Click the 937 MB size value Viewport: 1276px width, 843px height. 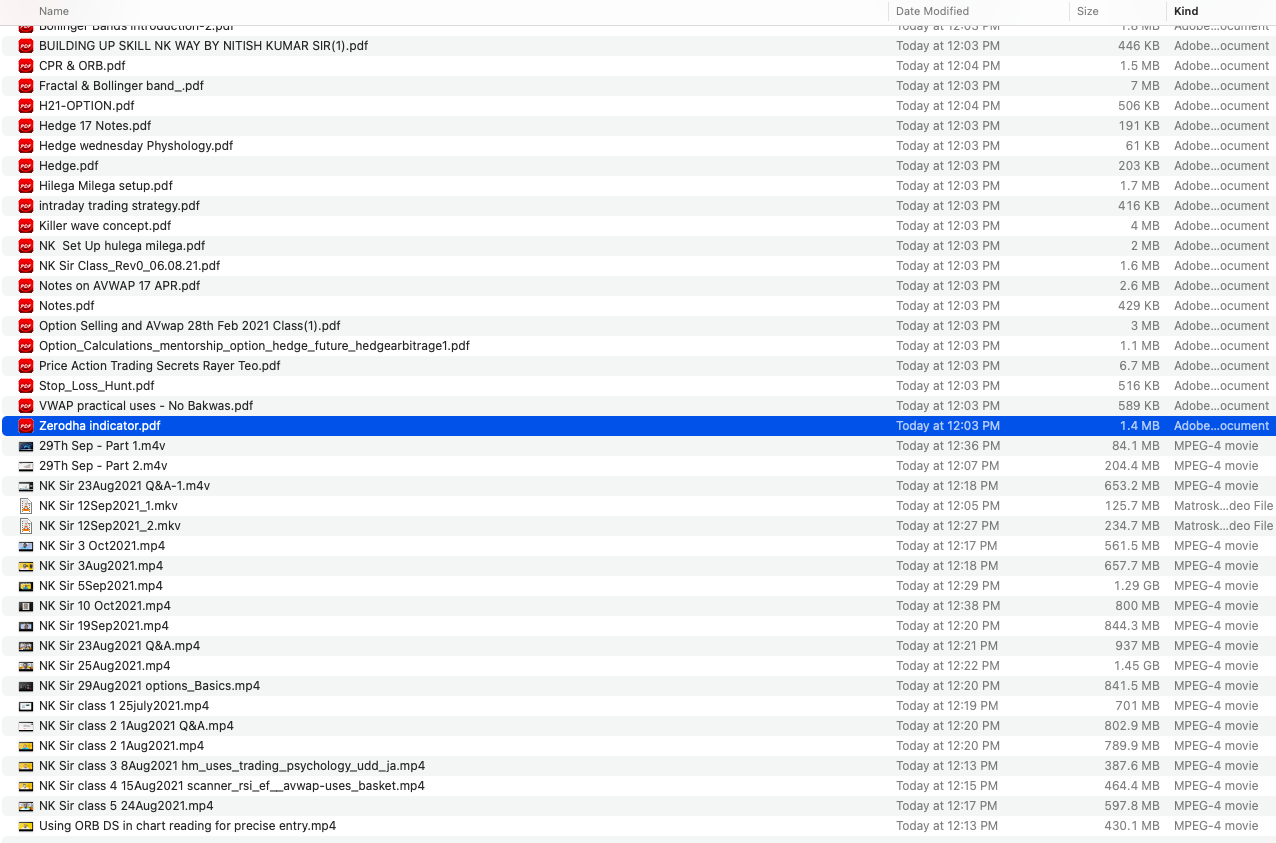pyautogui.click(x=1138, y=646)
